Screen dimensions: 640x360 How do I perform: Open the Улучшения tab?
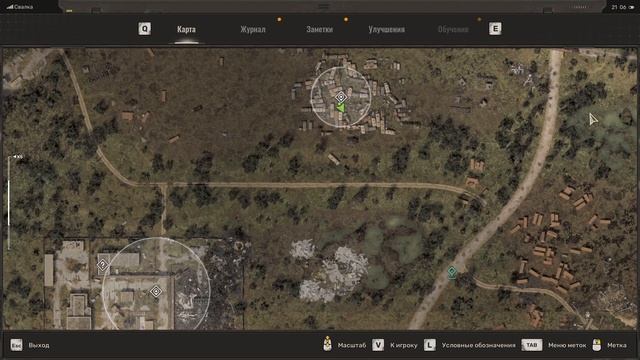(x=387, y=29)
